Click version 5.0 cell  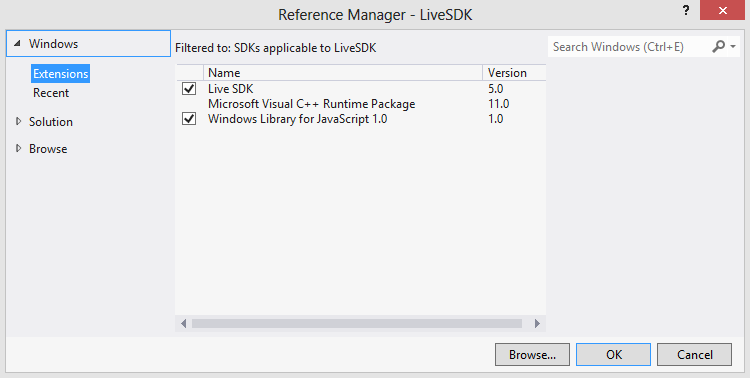496,89
